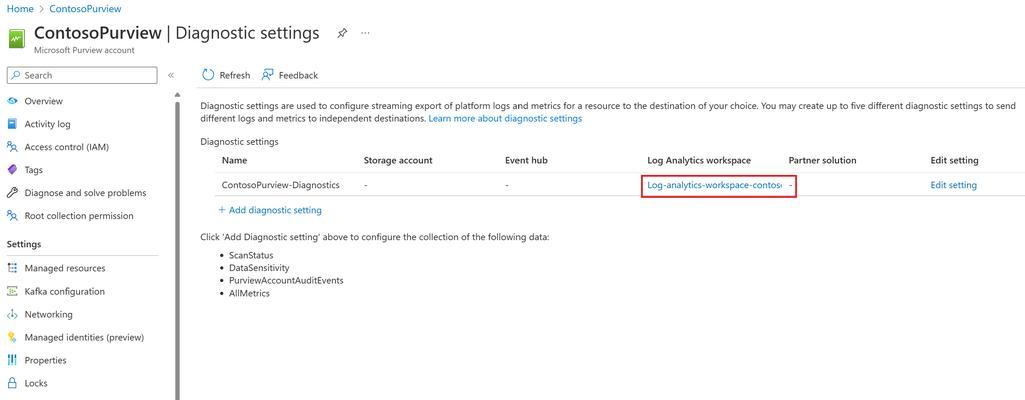The width and height of the screenshot is (1025, 400).
Task: Open the Log-analytics-workspace-contoso link
Action: point(714,185)
